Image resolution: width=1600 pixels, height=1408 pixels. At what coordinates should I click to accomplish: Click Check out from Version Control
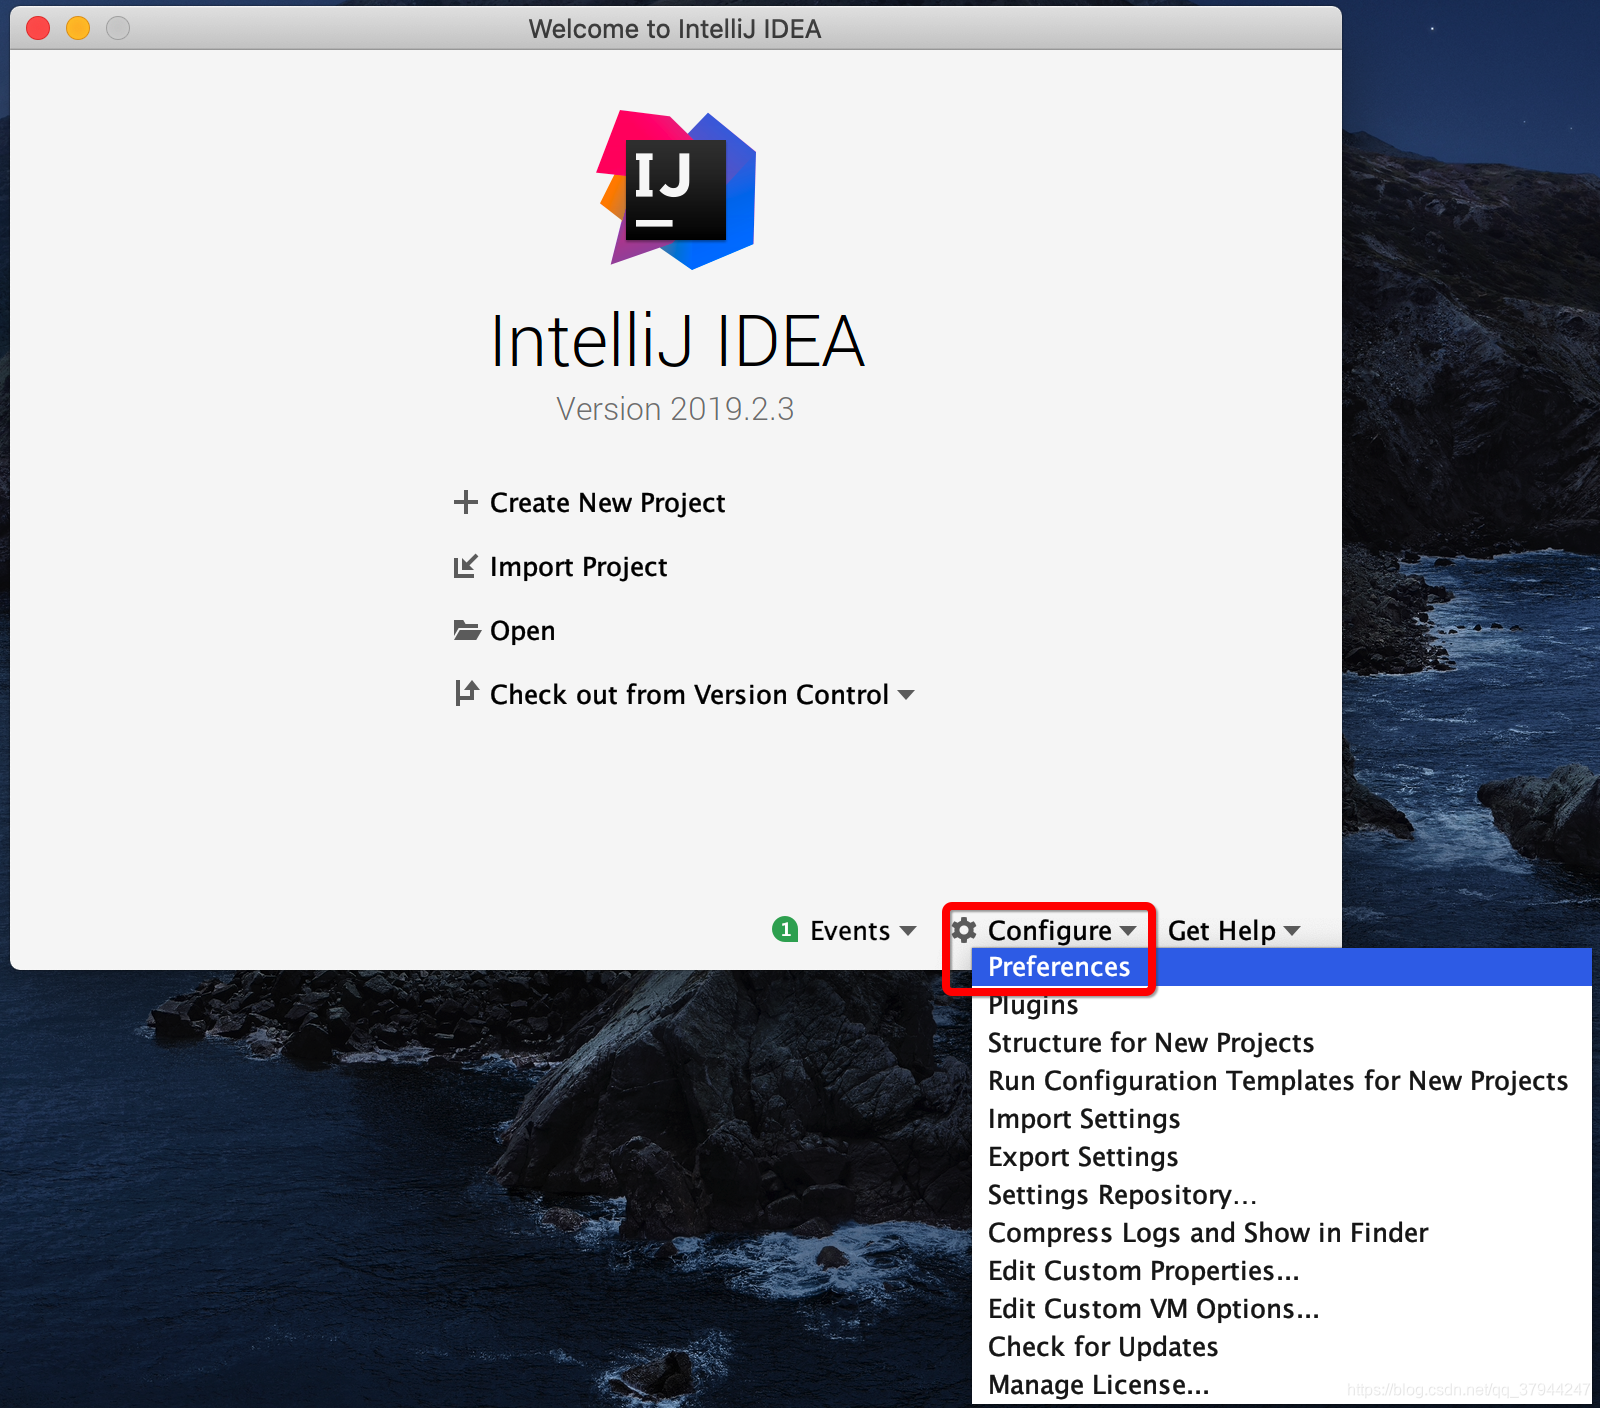coord(689,695)
